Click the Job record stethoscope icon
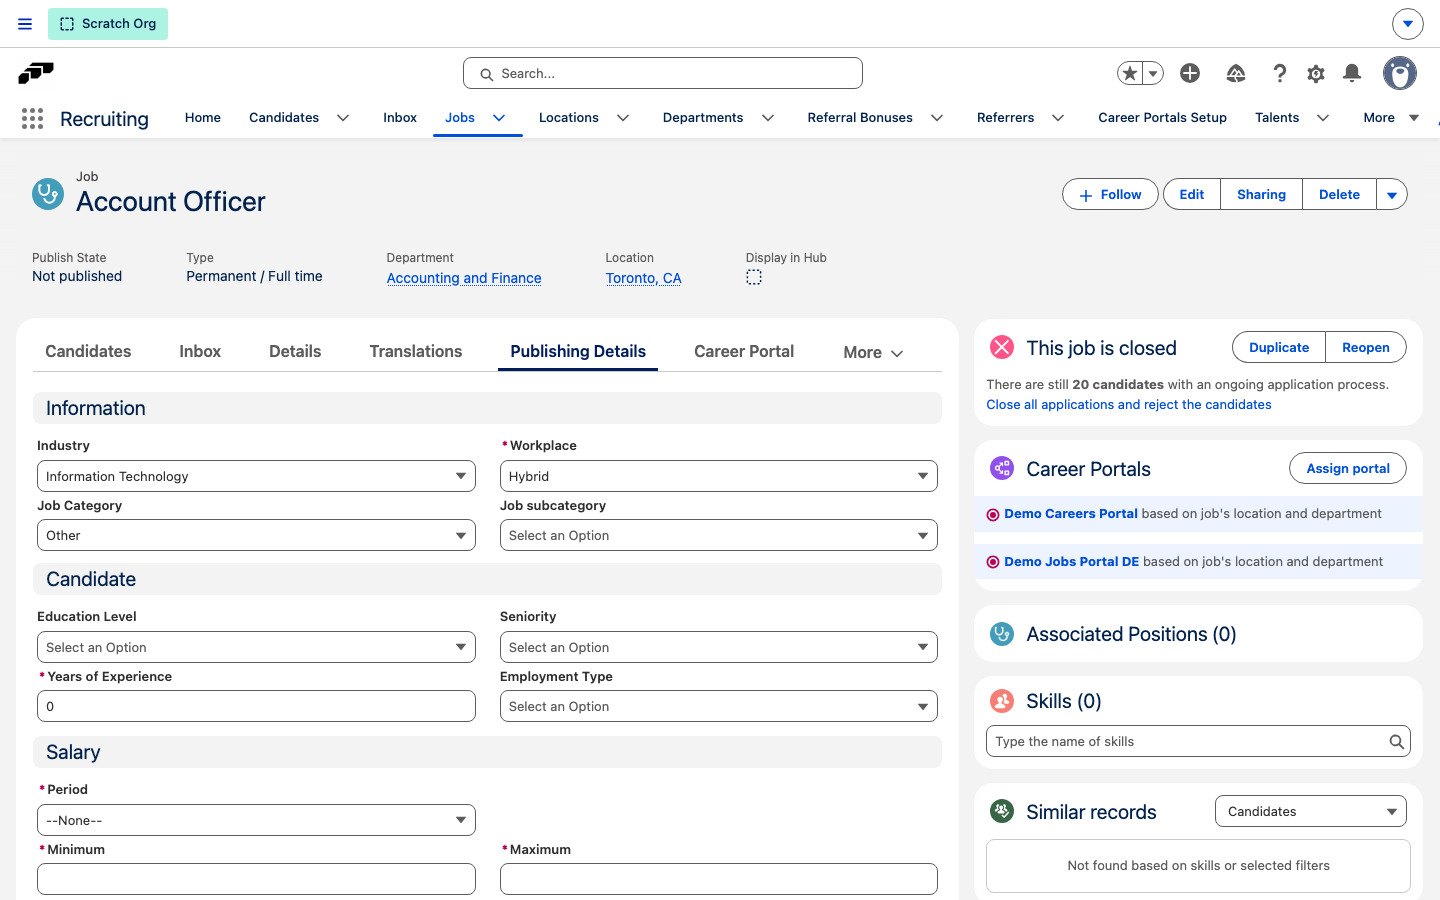Viewport: 1440px width, 900px height. 48,194
